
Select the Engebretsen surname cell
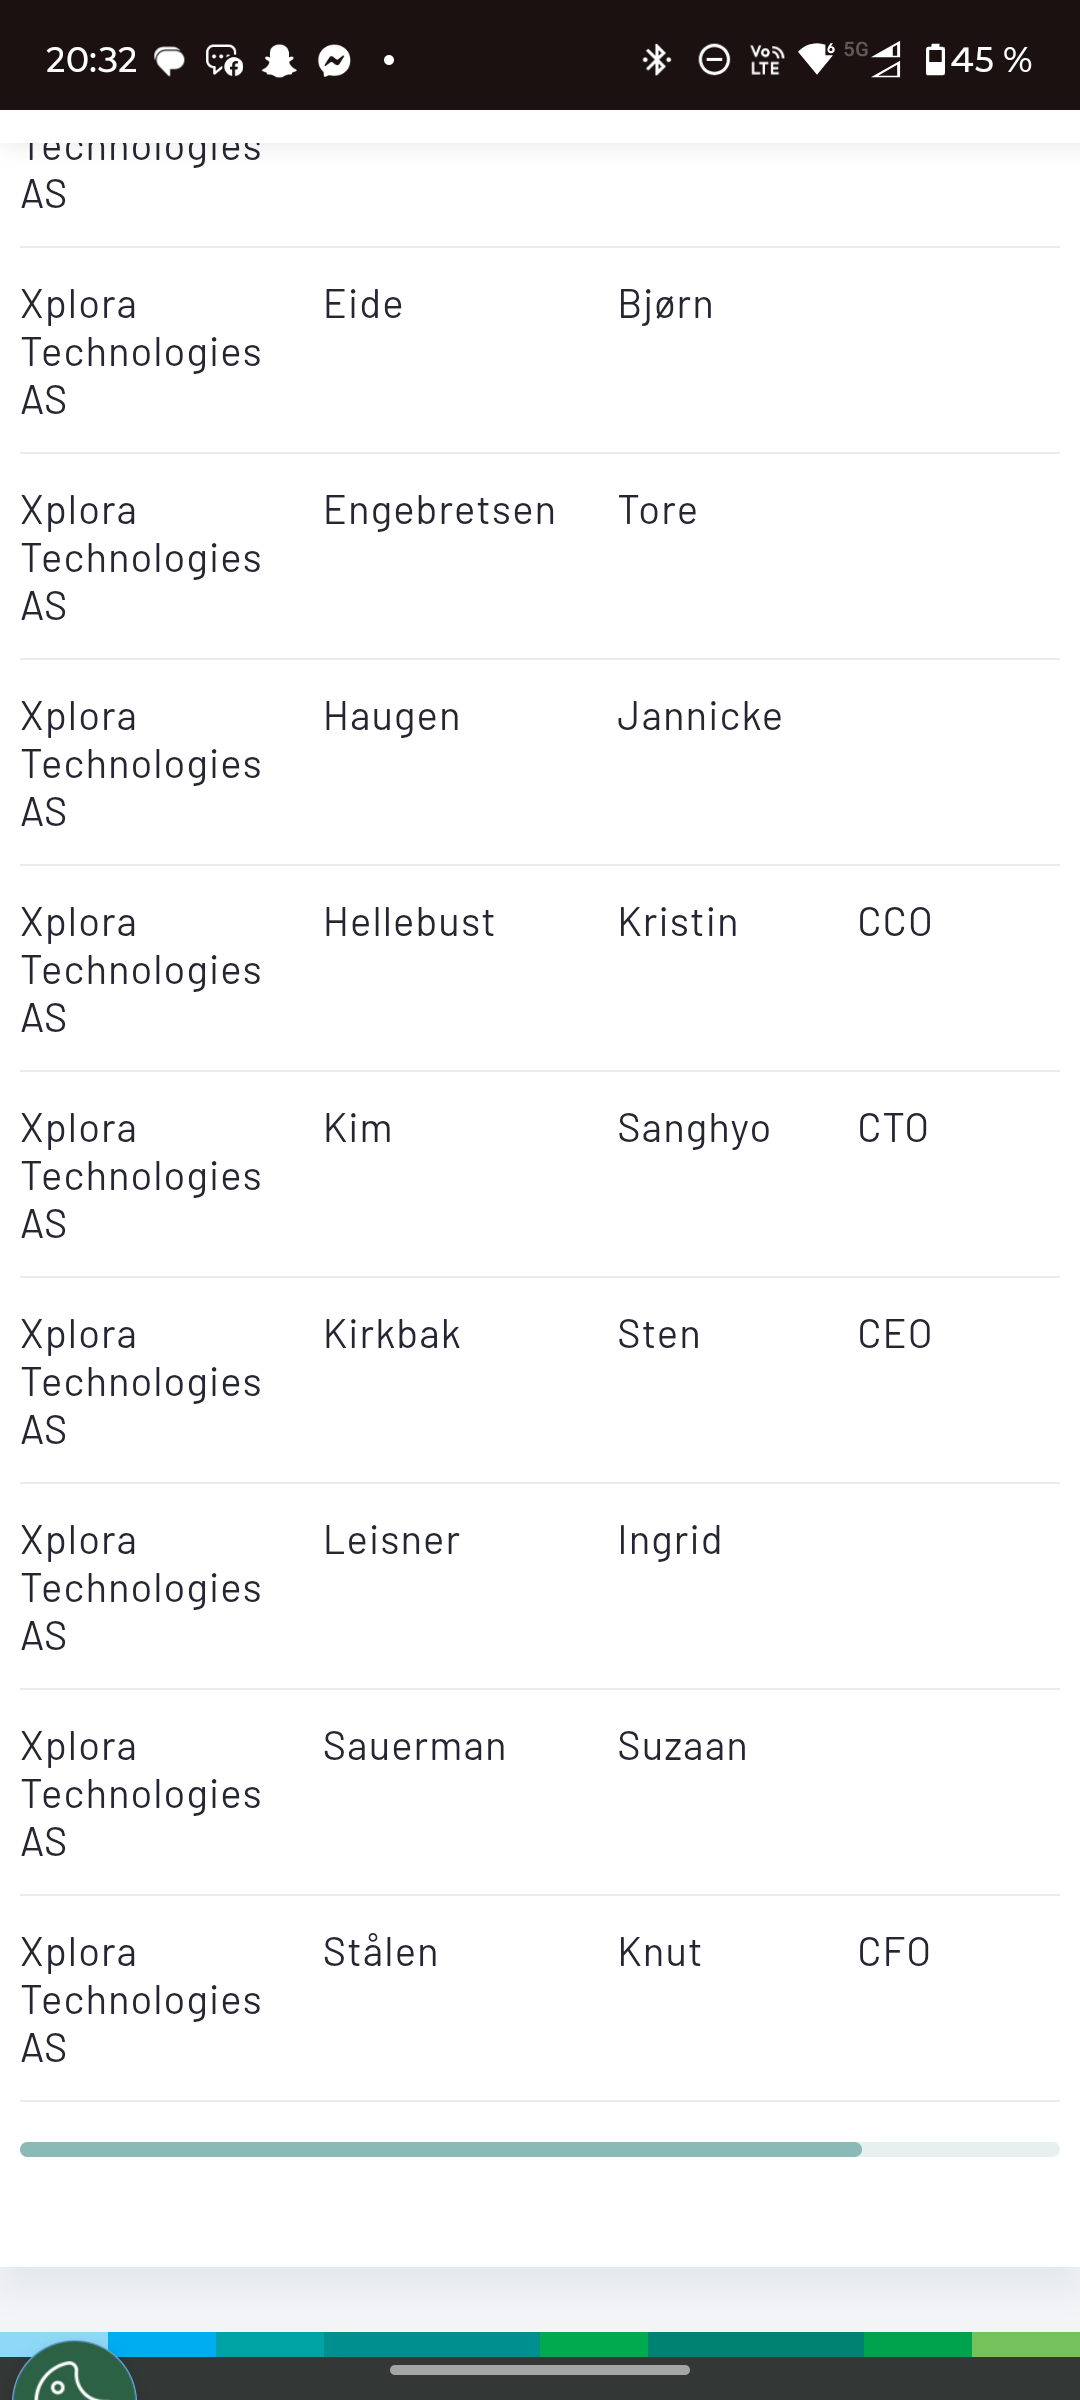pyautogui.click(x=439, y=510)
